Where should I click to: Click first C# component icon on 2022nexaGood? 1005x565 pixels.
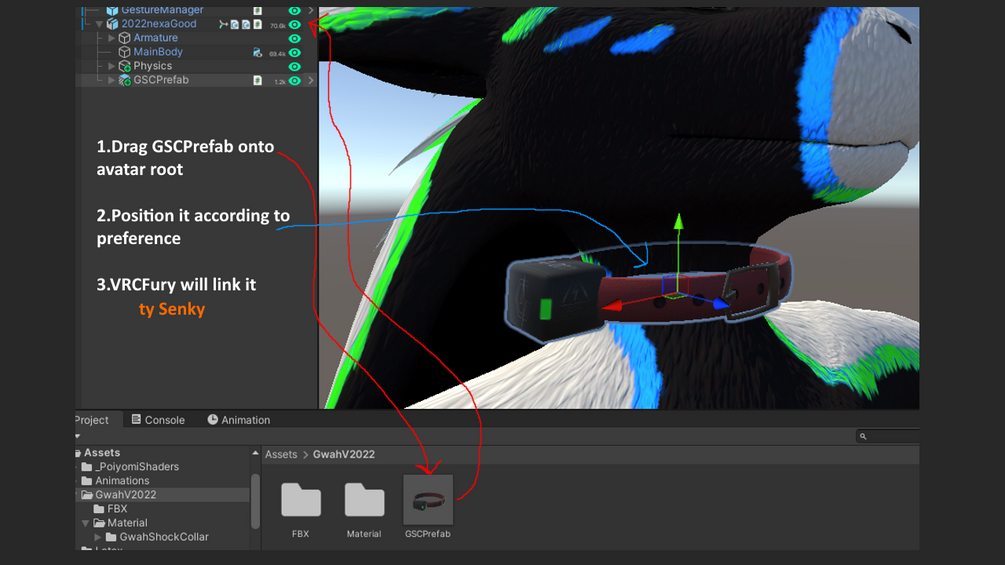pos(235,25)
